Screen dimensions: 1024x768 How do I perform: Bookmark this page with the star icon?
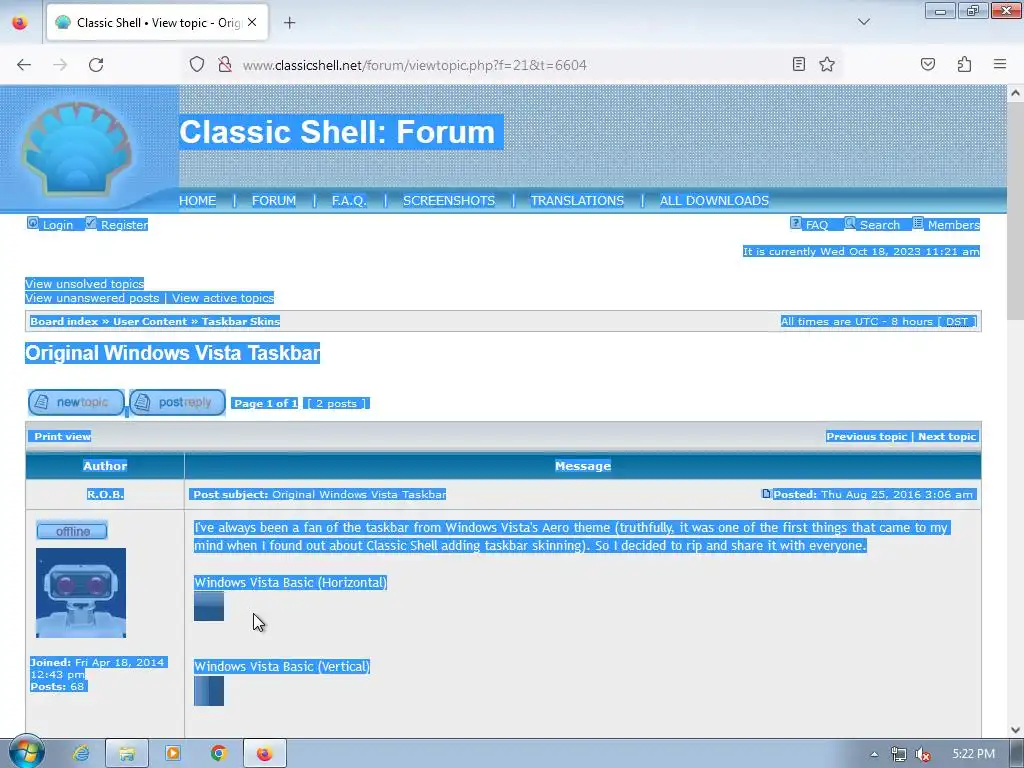pyautogui.click(x=827, y=64)
